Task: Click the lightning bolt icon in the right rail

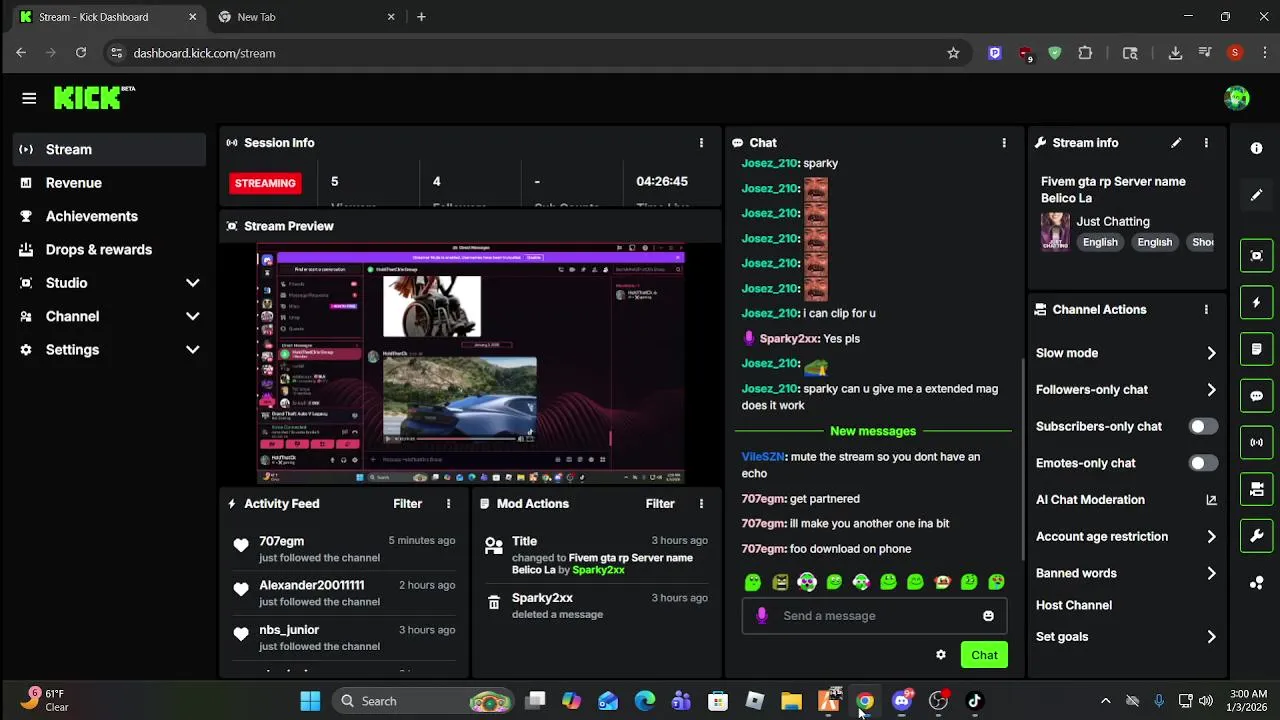Action: coord(1257,302)
